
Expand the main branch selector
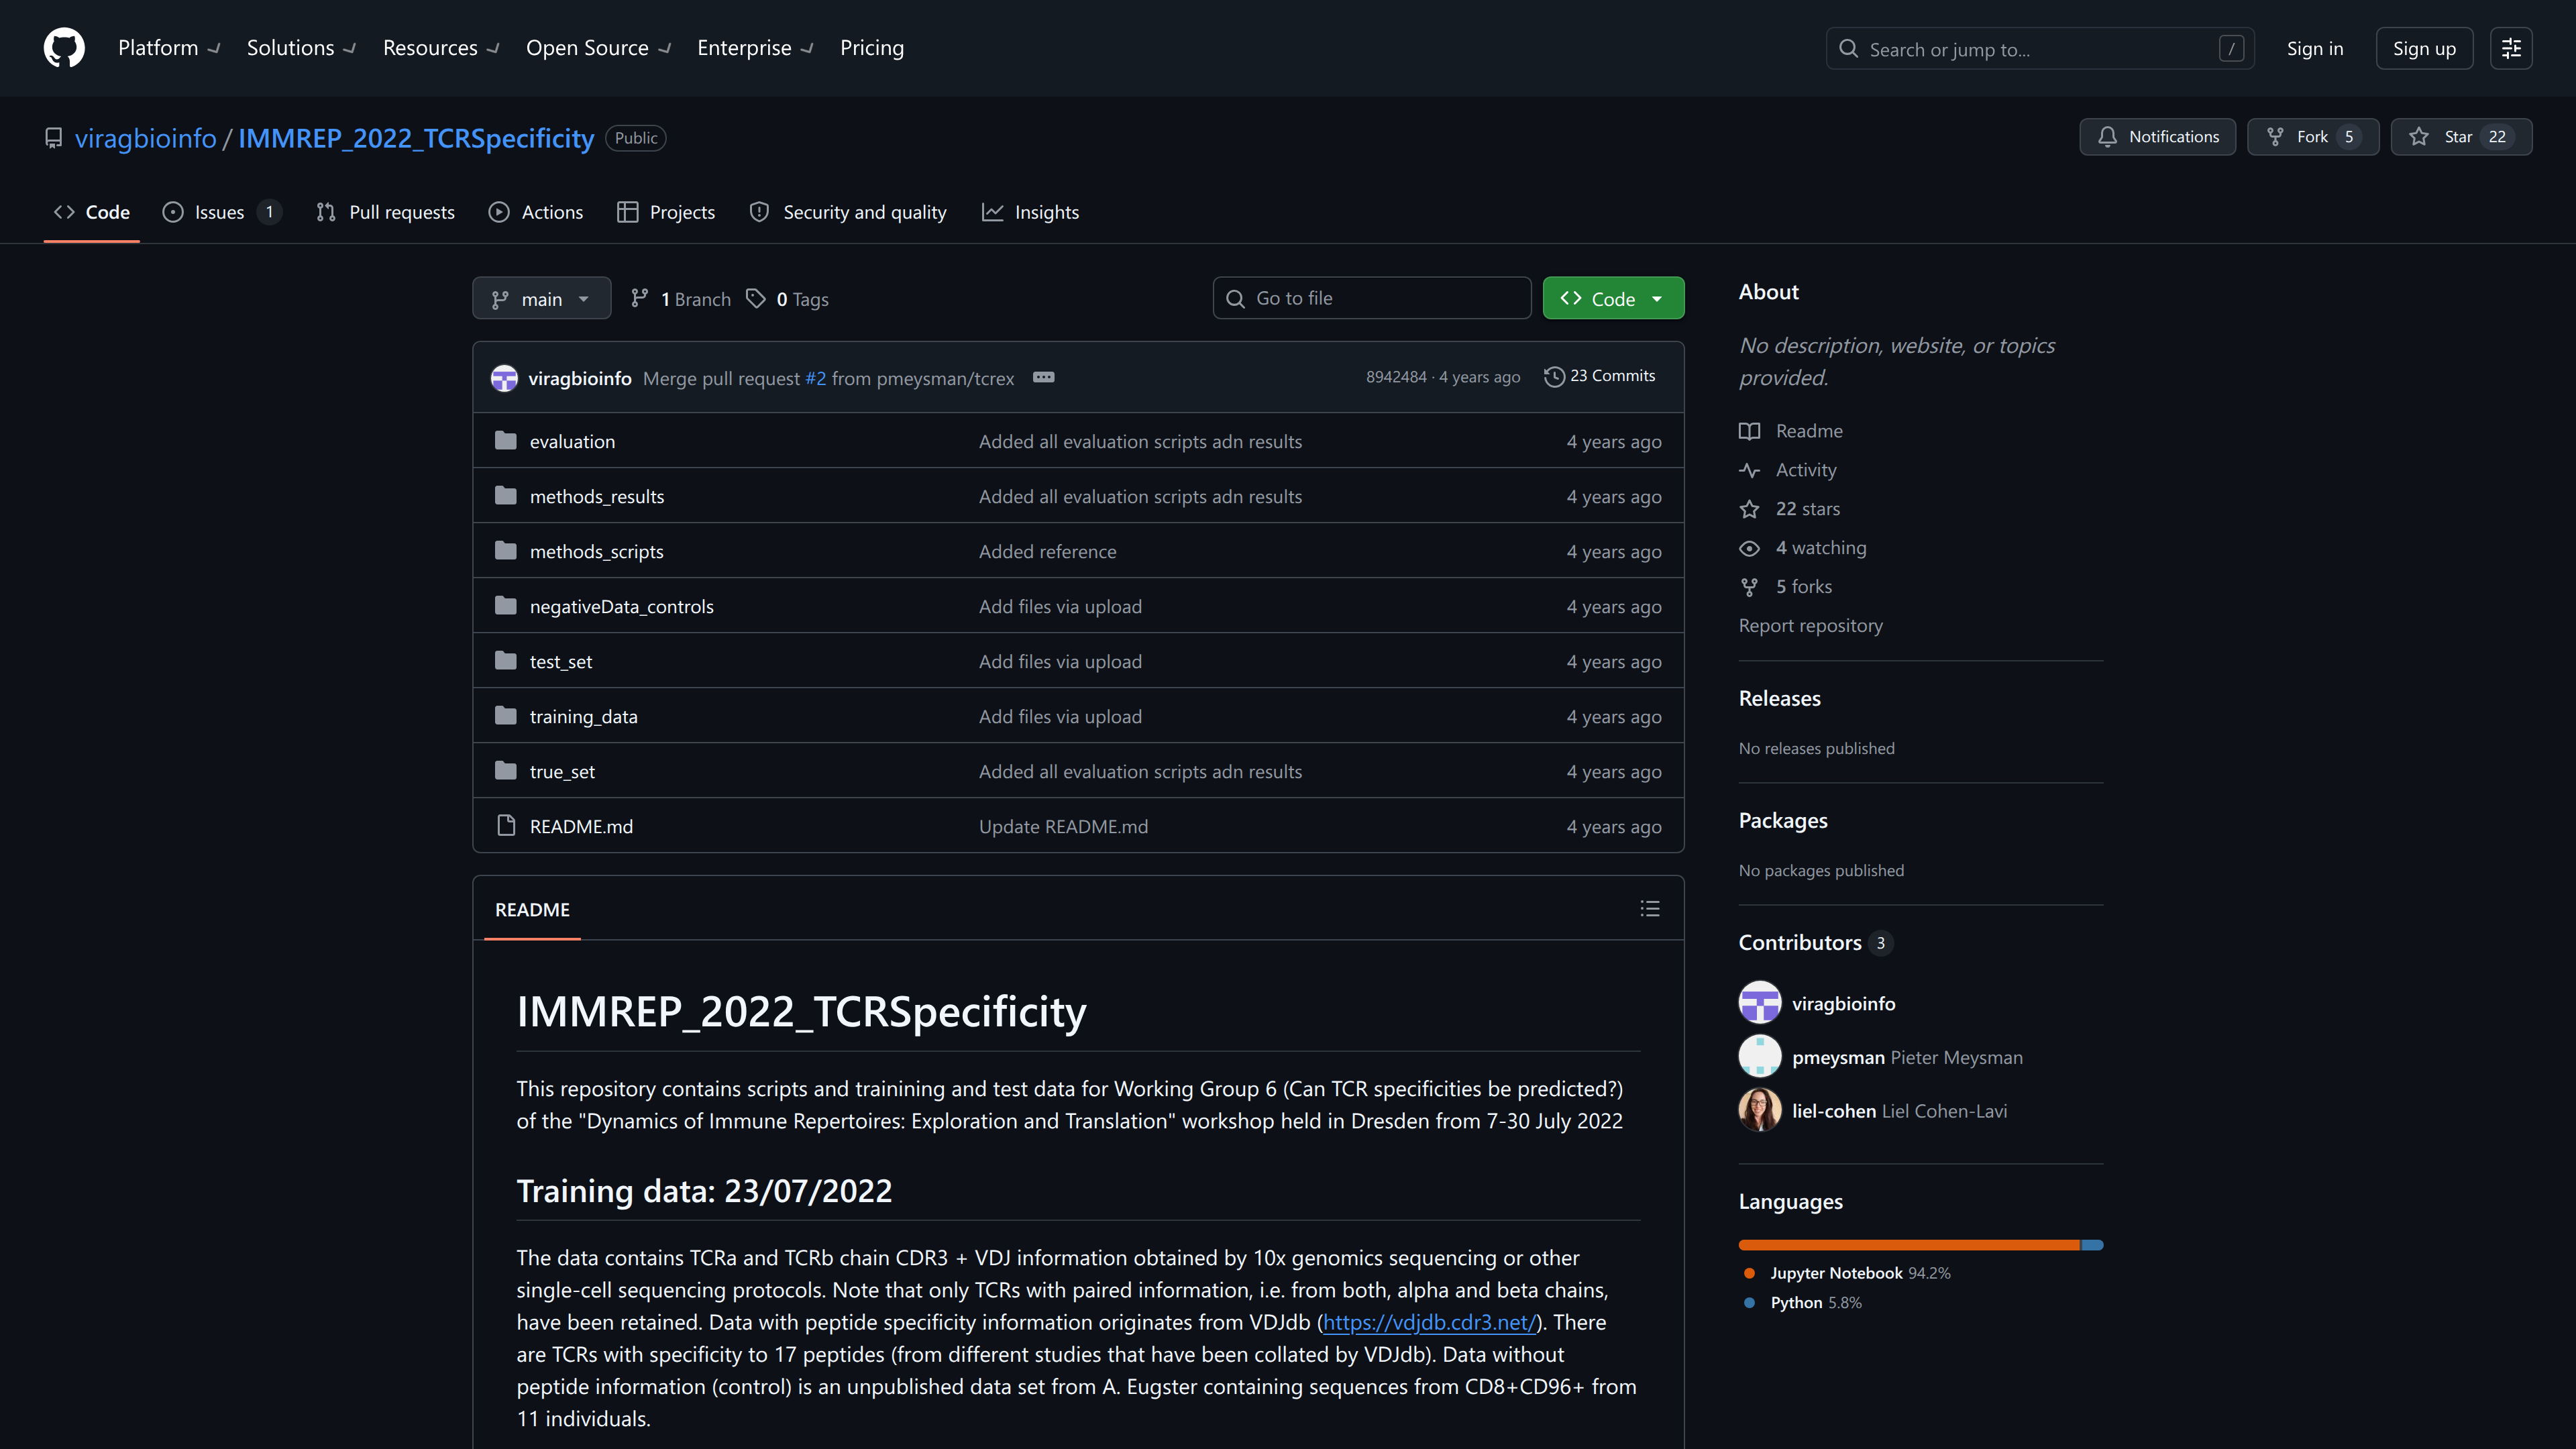(541, 298)
